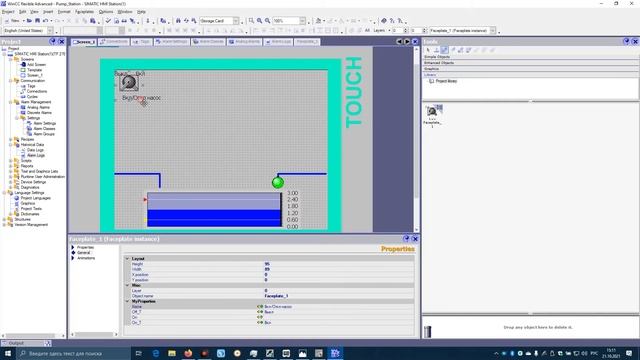Open Edge browser from the taskbar
Viewport: 640px width, 360px height.
(x=156, y=353)
